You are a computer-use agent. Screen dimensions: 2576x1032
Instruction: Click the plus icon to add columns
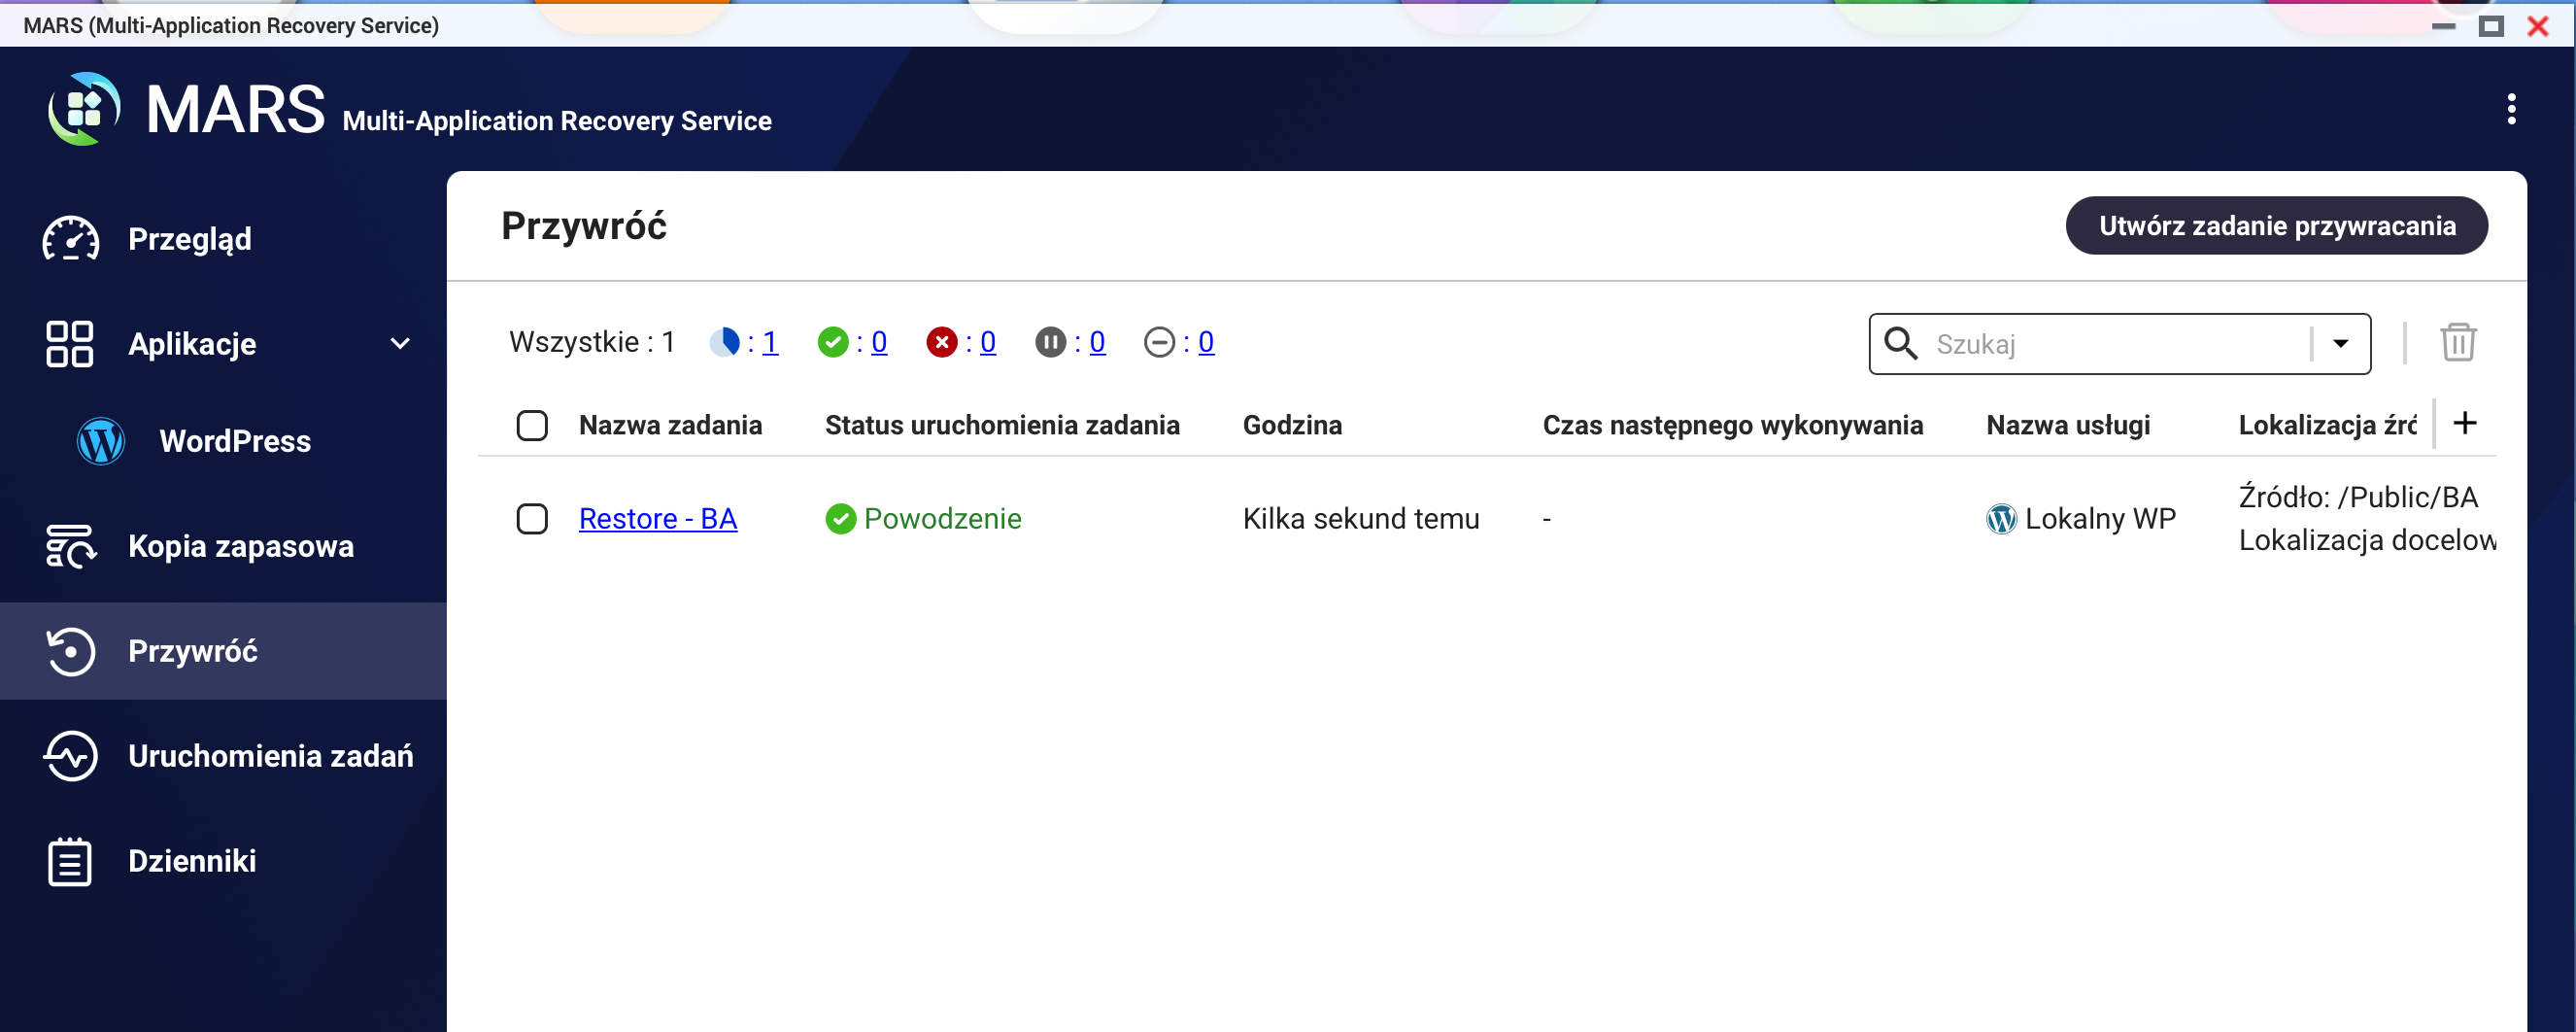[x=2464, y=424]
